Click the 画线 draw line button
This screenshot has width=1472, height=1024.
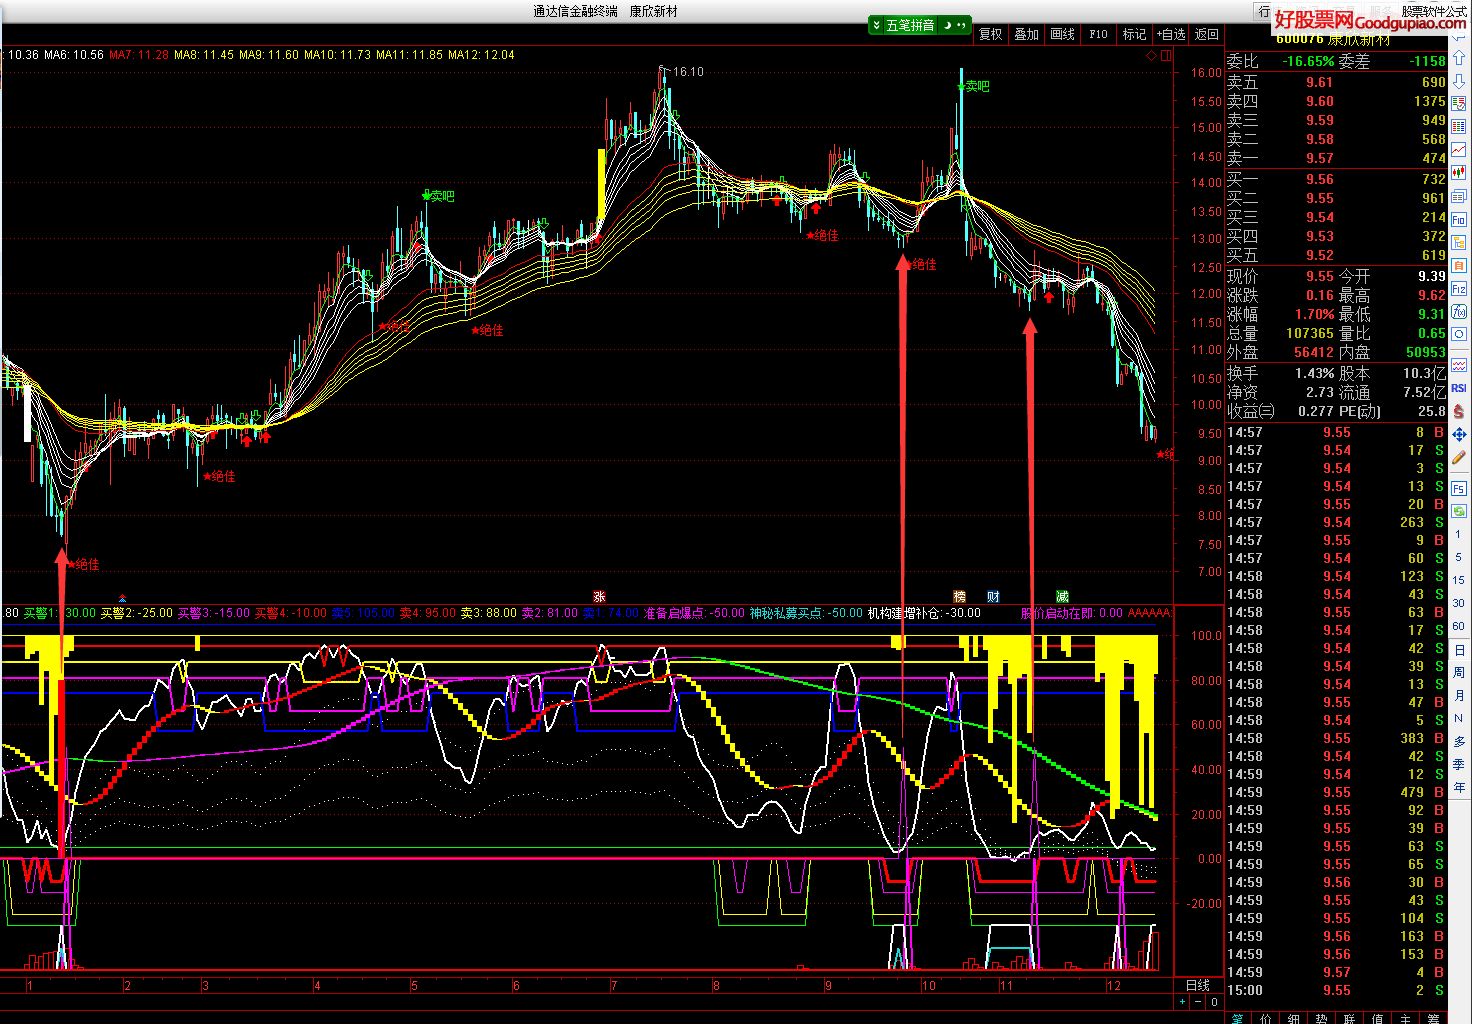1062,34
